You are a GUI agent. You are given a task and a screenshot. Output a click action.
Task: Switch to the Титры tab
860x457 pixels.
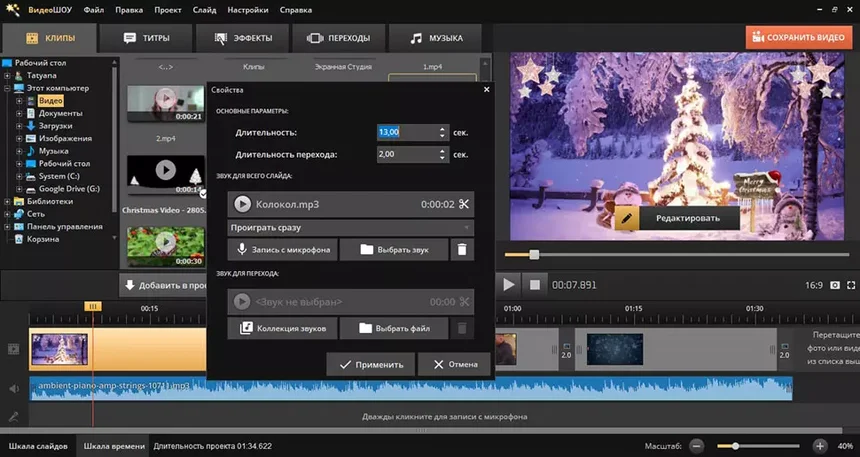point(146,38)
